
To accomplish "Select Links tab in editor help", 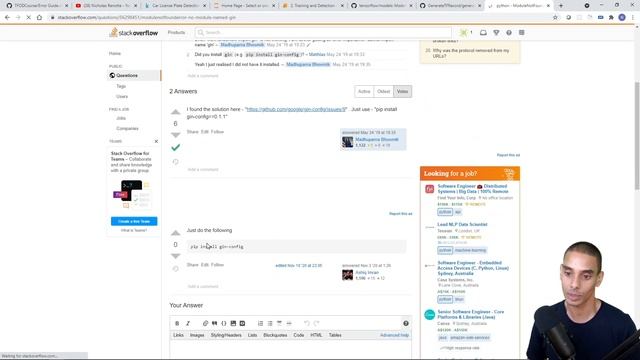I will (178, 335).
